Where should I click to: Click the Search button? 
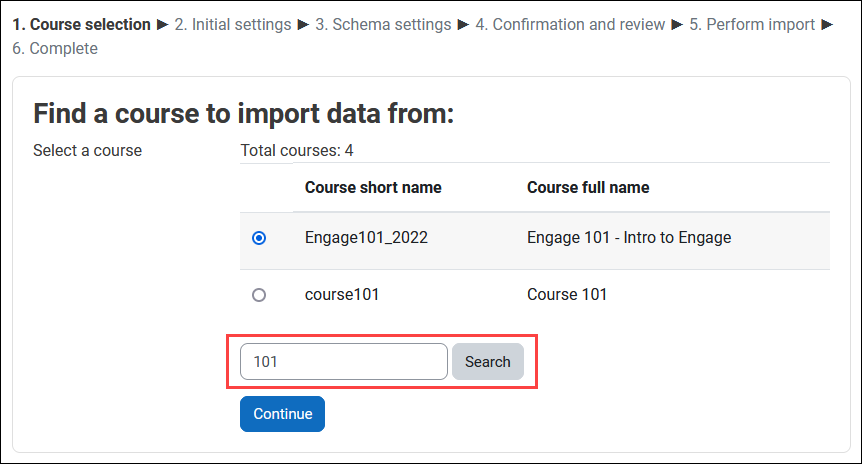pyautogui.click(x=488, y=362)
